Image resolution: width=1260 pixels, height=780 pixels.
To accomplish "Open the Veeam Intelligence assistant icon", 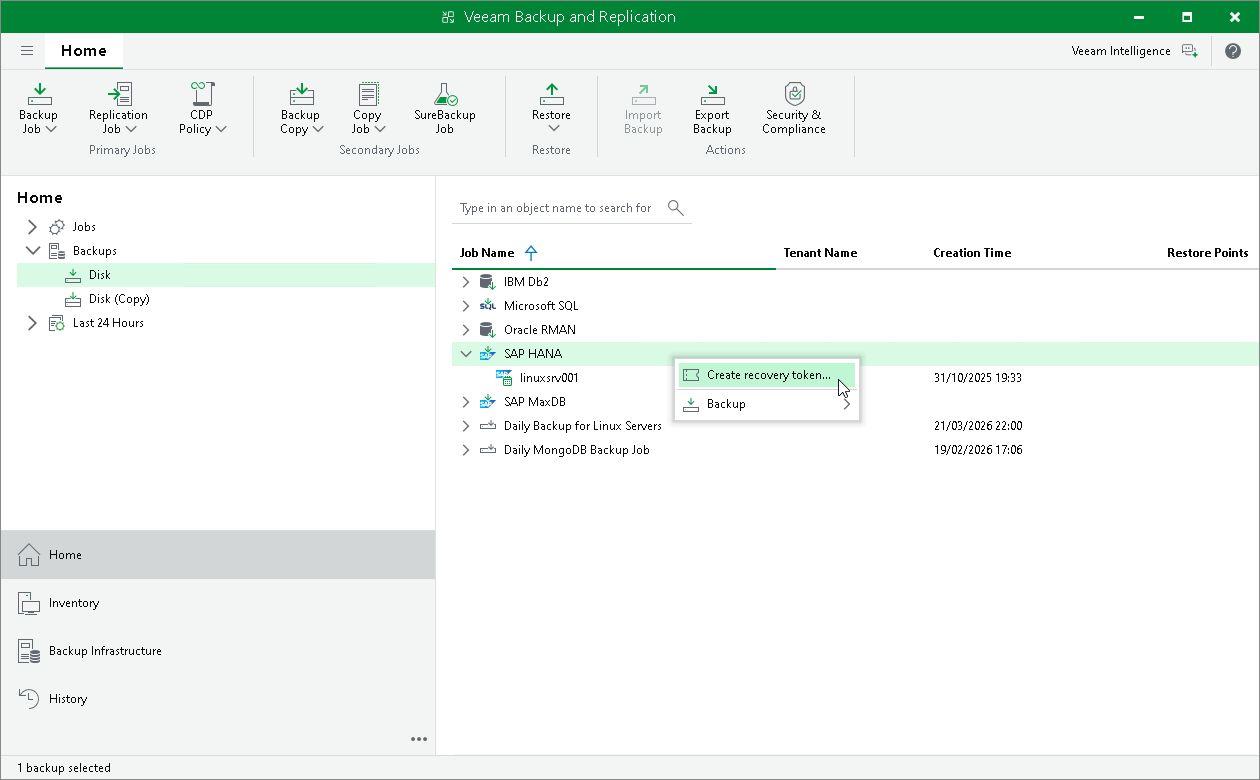I will [x=1189, y=51].
